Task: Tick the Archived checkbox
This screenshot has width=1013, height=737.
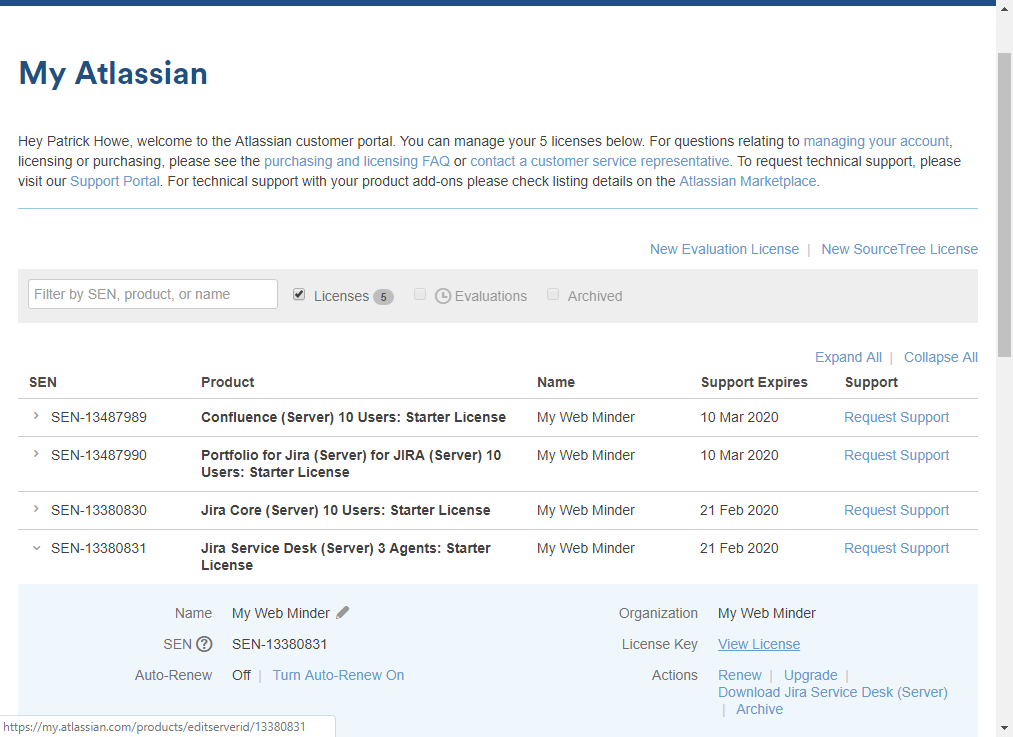Action: pyautogui.click(x=553, y=295)
